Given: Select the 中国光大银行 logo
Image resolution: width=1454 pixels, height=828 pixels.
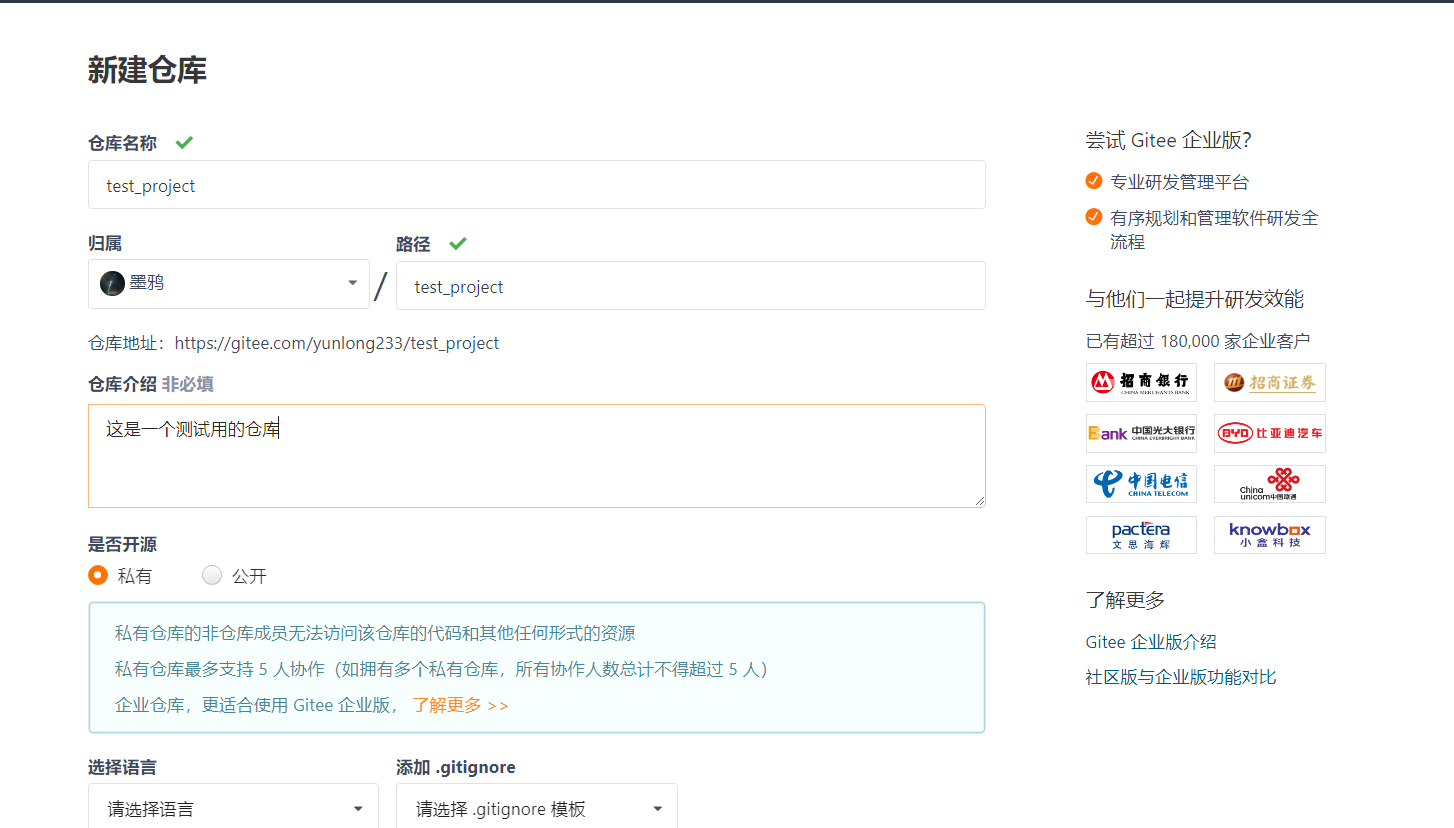Looking at the screenshot, I should pos(1141,433).
